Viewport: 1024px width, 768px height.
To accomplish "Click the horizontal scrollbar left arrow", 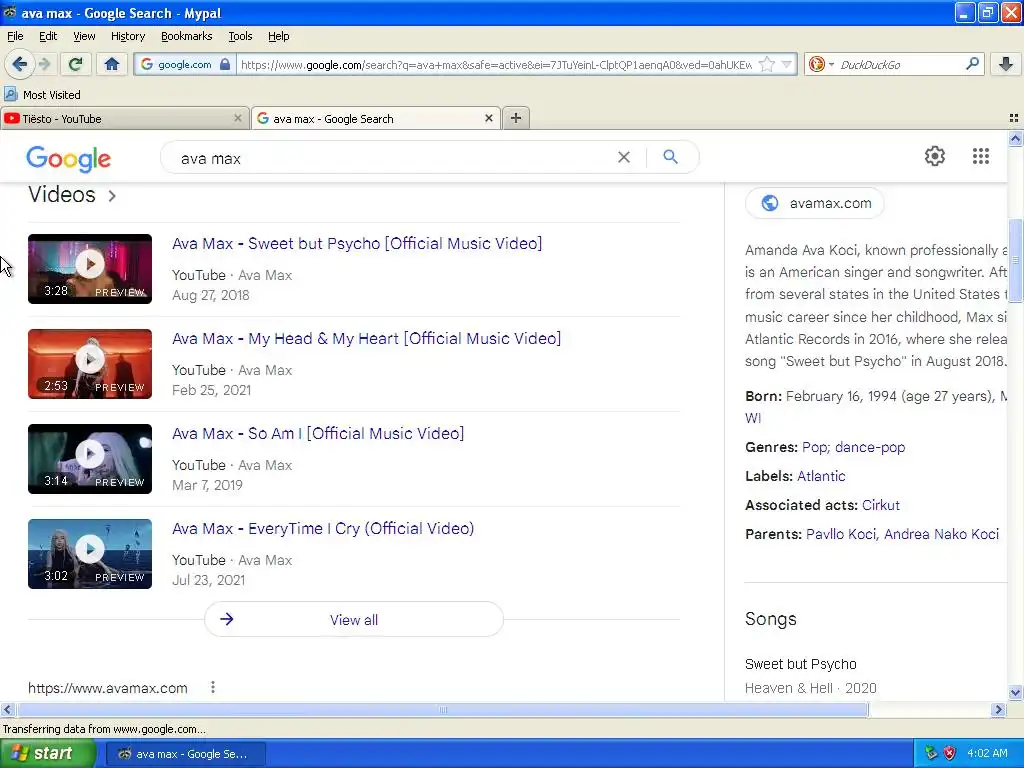I will coord(7,709).
